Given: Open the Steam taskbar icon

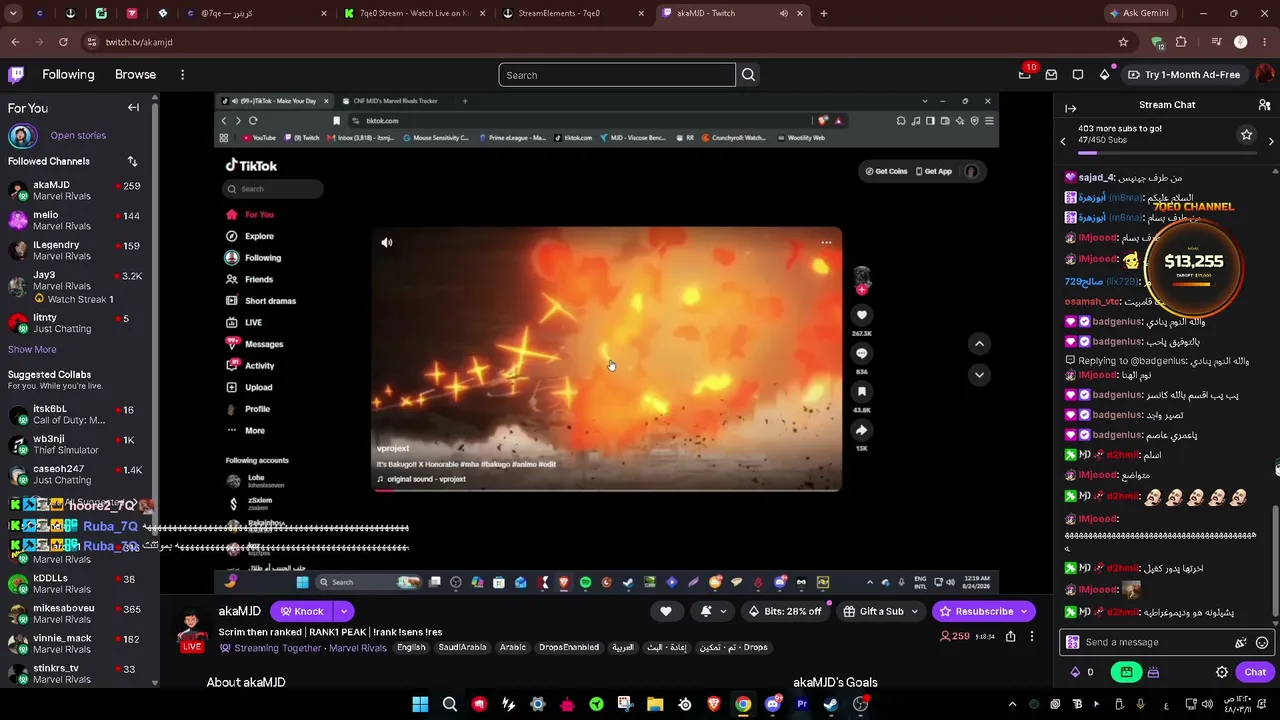Looking at the screenshot, I should pyautogui.click(x=831, y=704).
